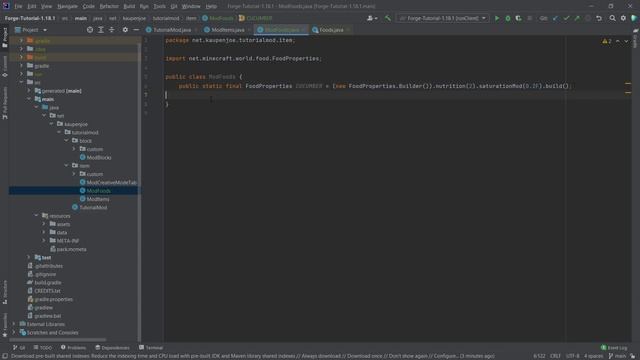This screenshot has height=360, width=640.
Task: Collapse the src folder in project tree
Action: pos(21,82)
